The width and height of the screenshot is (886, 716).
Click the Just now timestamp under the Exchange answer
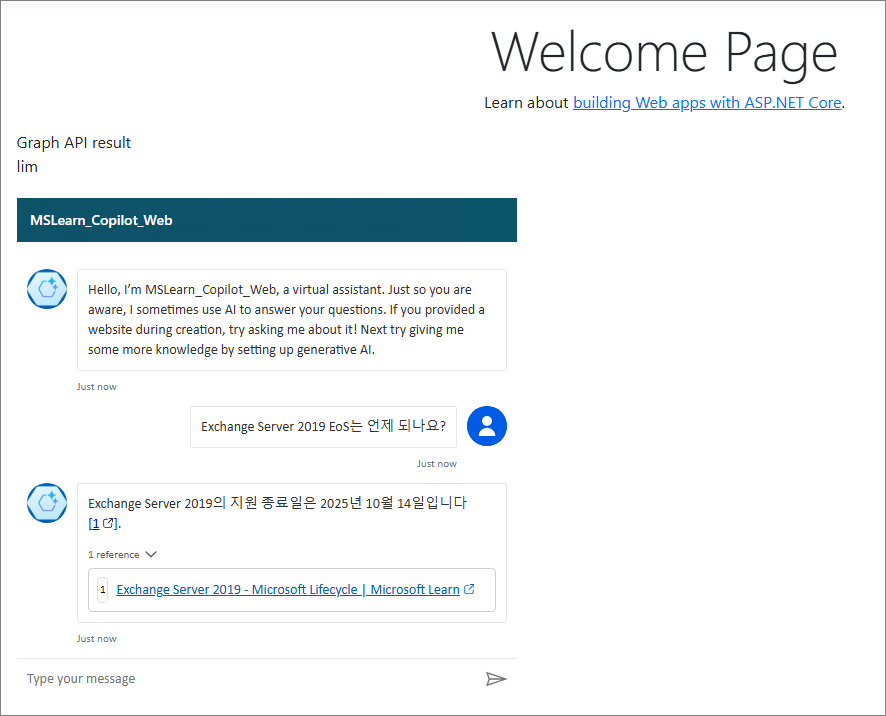point(97,639)
